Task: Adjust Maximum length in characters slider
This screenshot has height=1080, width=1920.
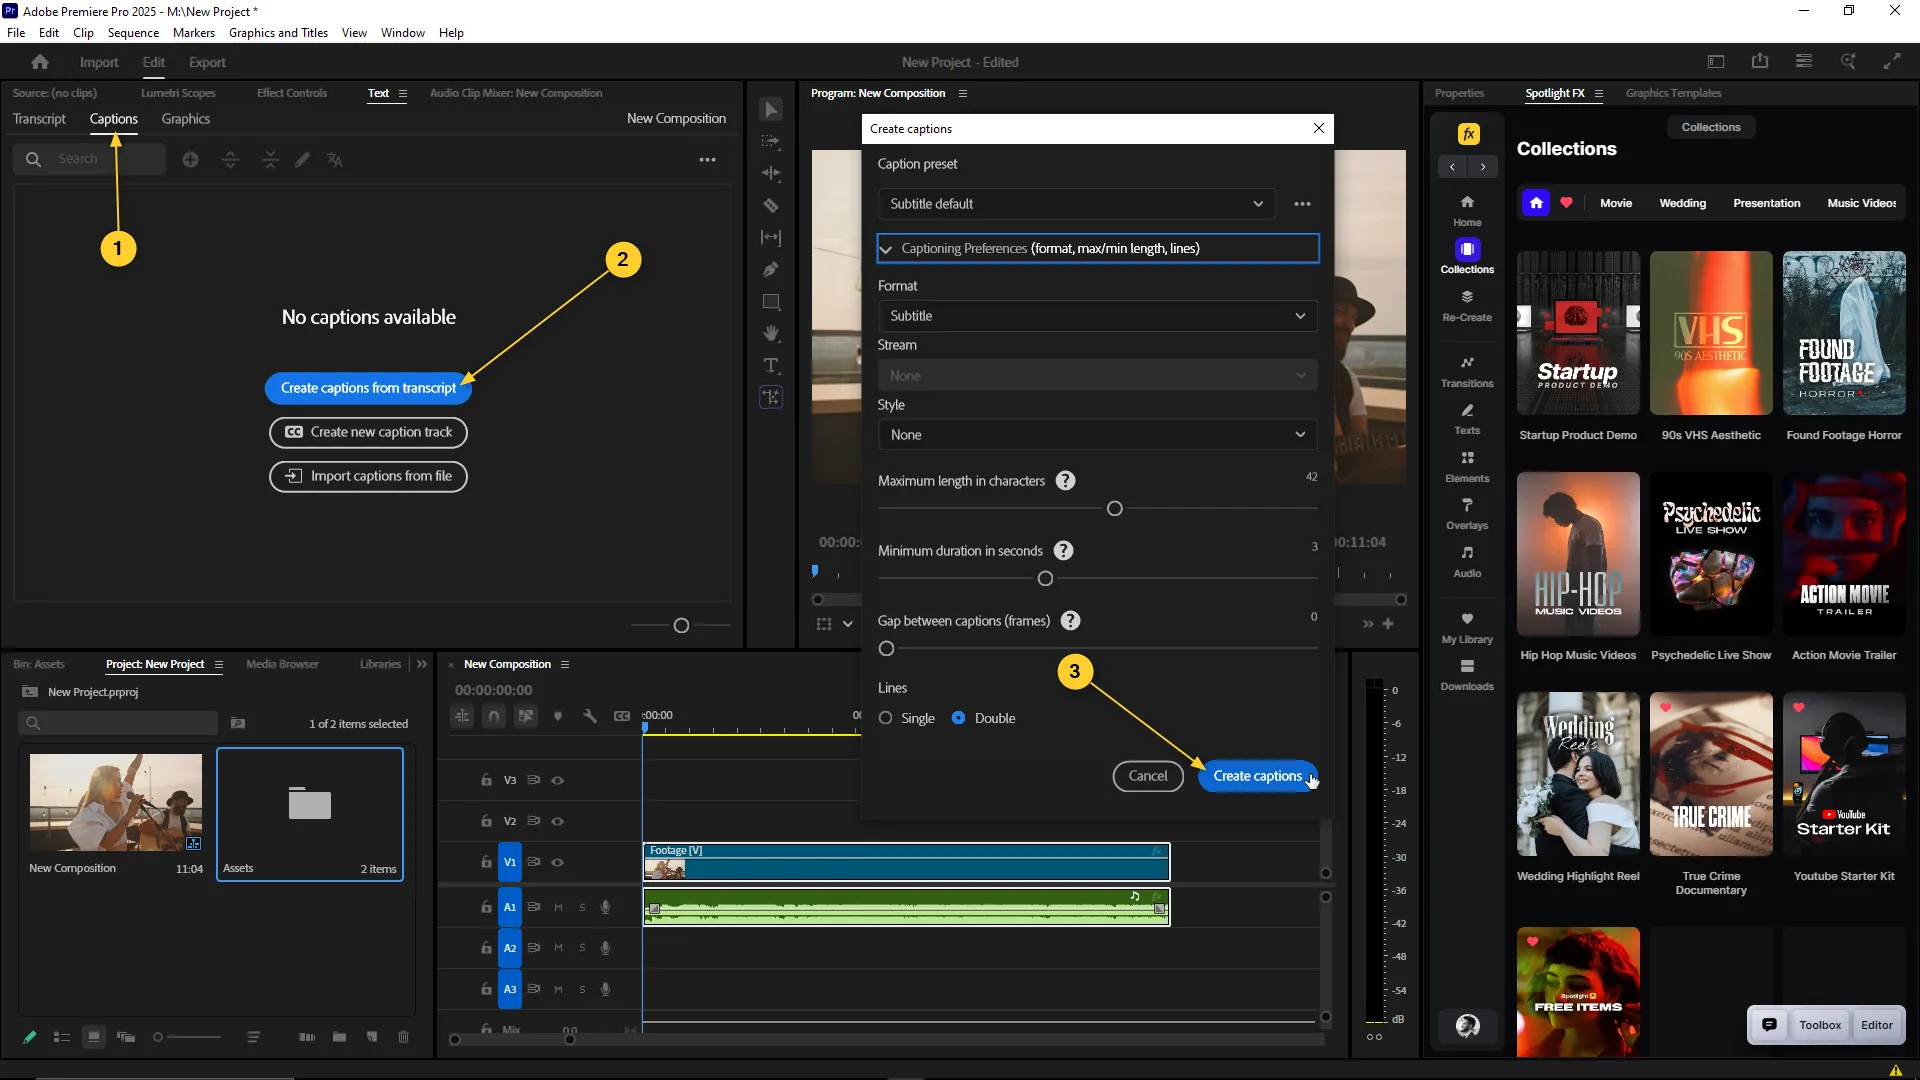Action: [x=1115, y=509]
